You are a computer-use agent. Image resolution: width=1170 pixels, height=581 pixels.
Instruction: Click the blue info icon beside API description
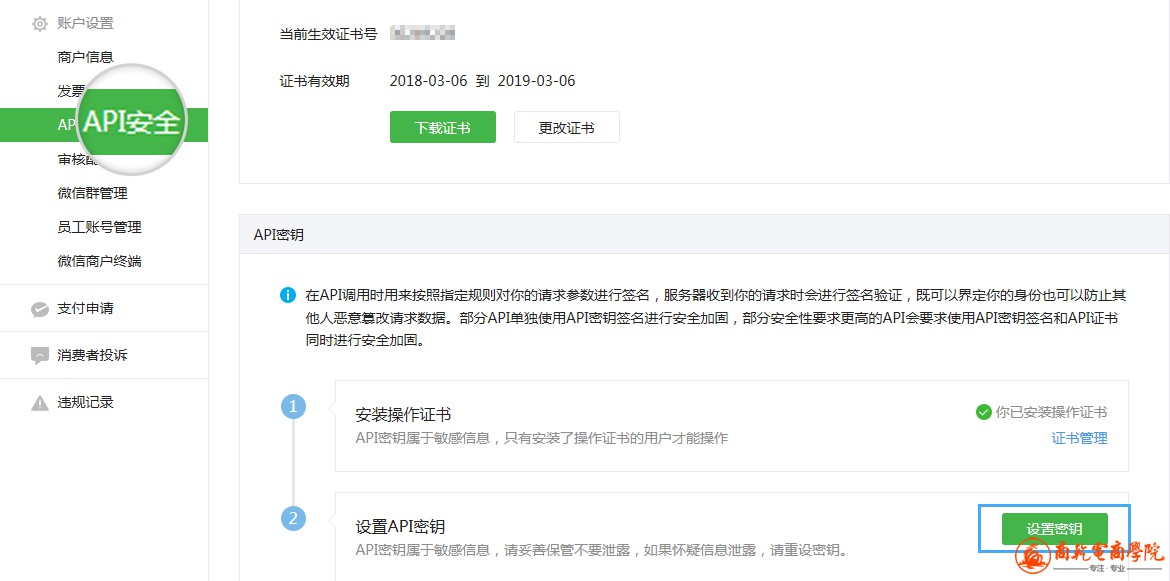click(288, 295)
